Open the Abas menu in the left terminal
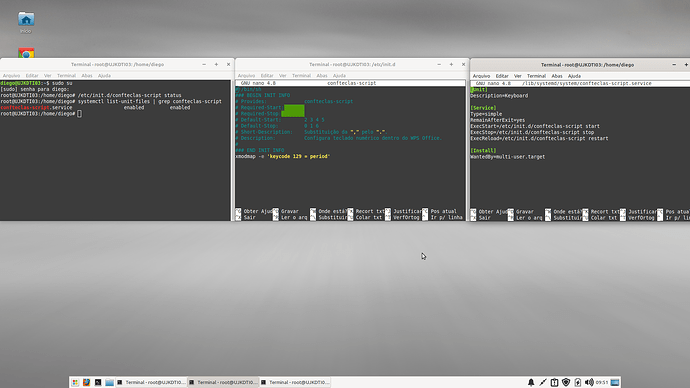The image size is (690, 388). [87, 76]
